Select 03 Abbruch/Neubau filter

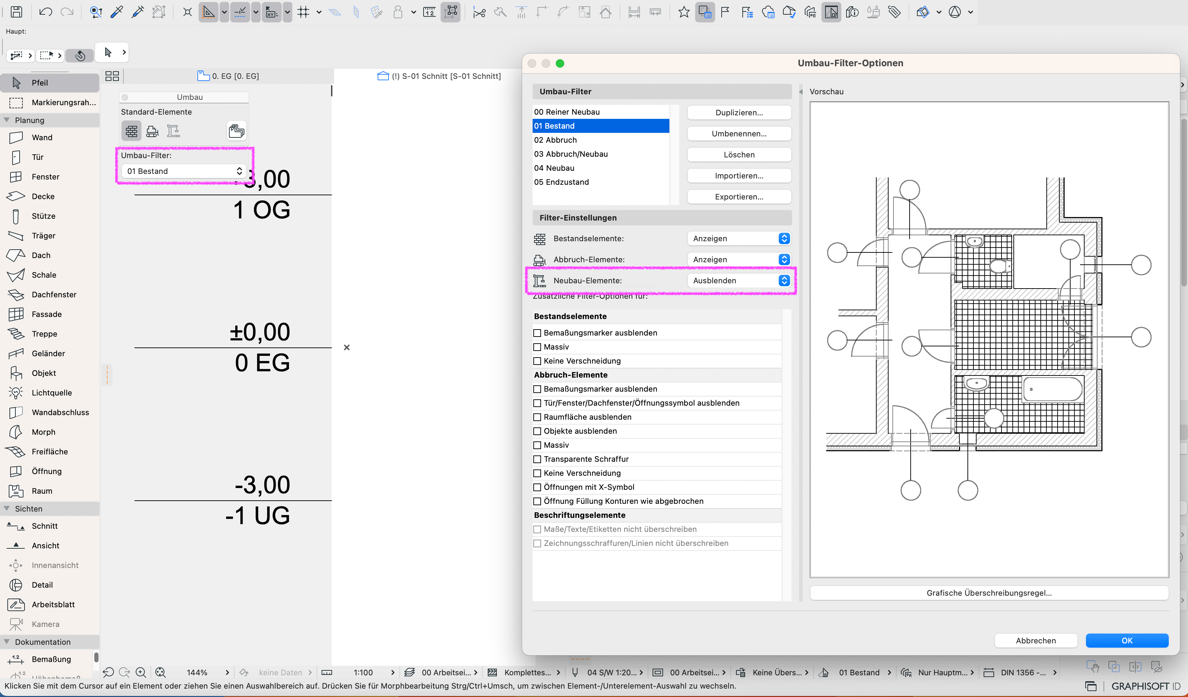pyautogui.click(x=601, y=154)
